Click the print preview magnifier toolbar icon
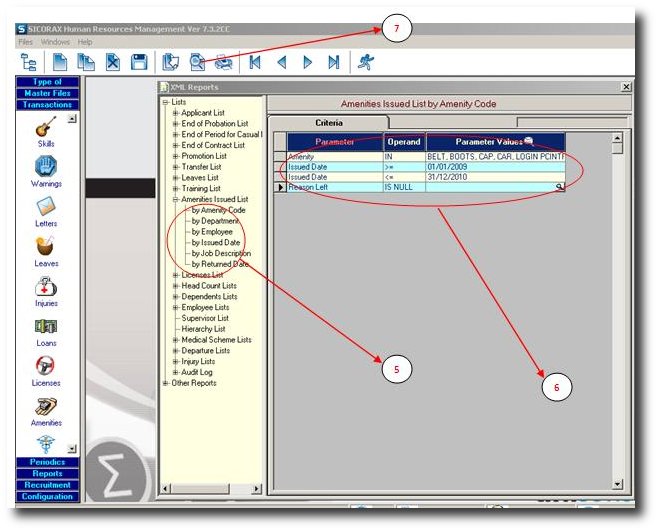The height and width of the screenshot is (531, 658). tap(197, 62)
